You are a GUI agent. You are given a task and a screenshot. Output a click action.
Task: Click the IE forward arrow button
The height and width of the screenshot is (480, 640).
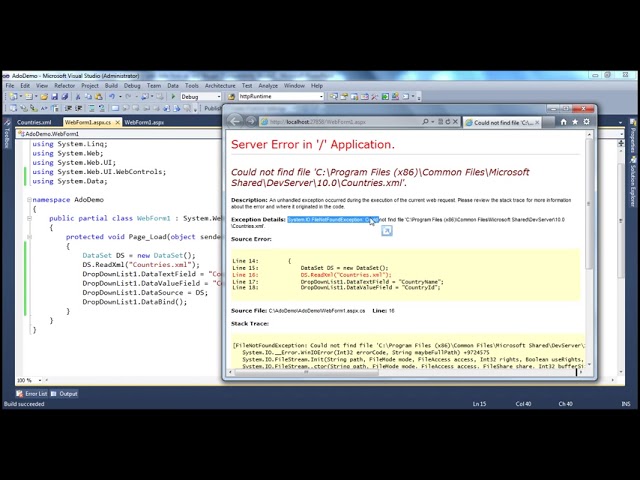[251, 122]
